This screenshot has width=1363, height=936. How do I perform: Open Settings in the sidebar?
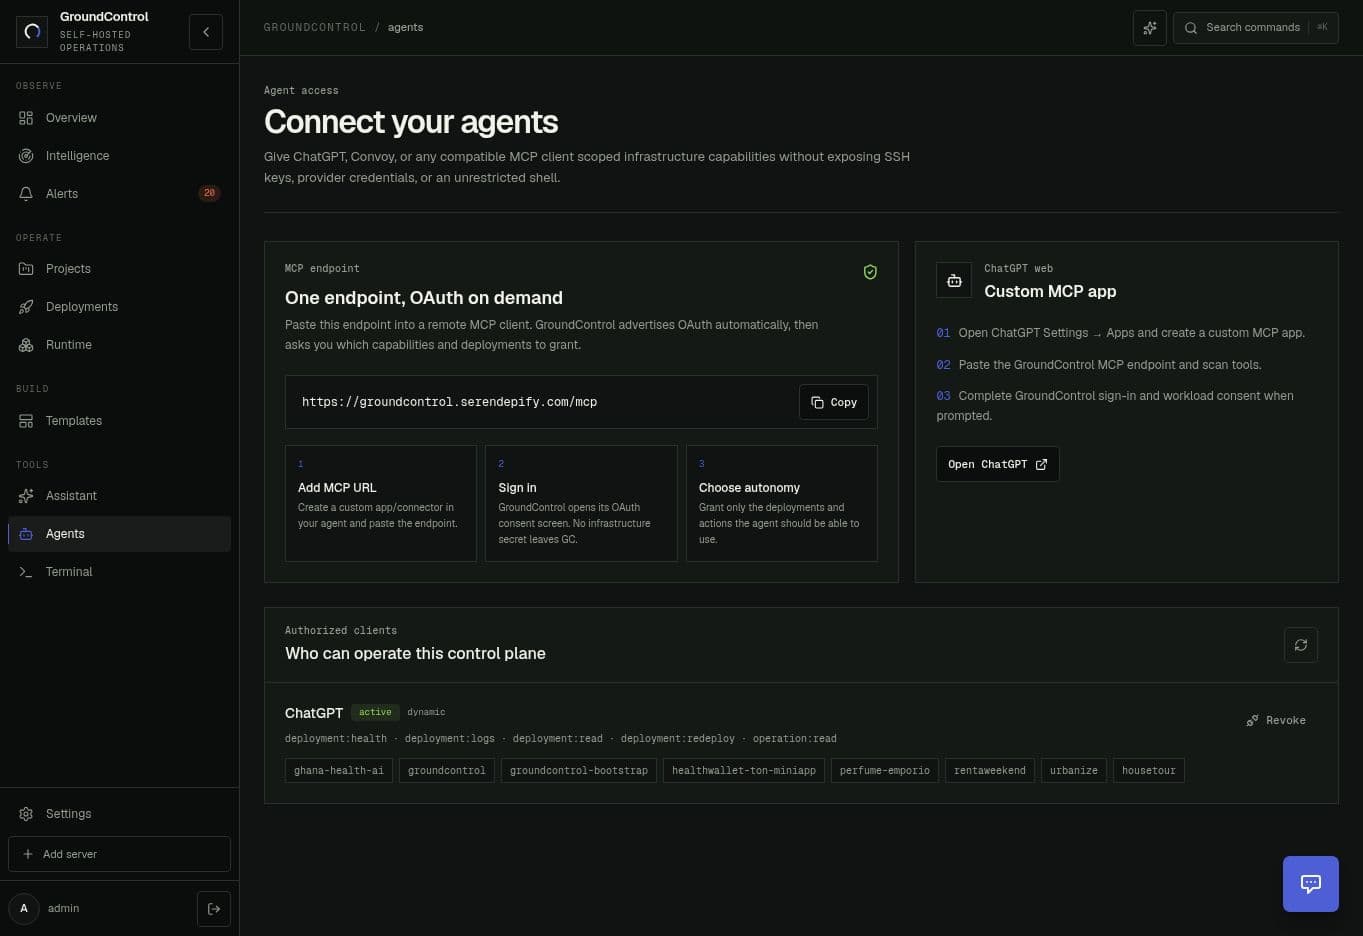[x=119, y=814]
